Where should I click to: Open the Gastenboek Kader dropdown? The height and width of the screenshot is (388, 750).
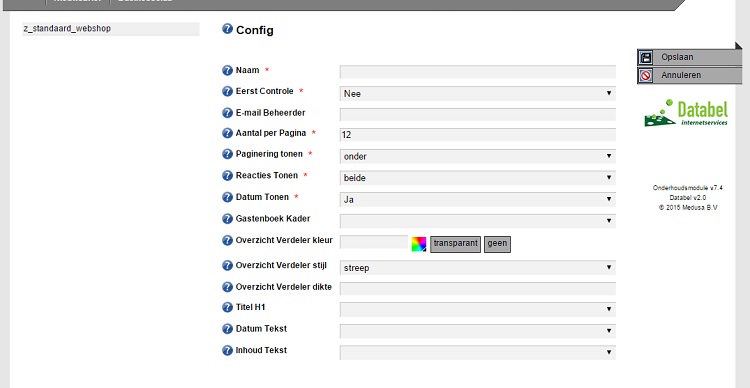[x=477, y=221]
